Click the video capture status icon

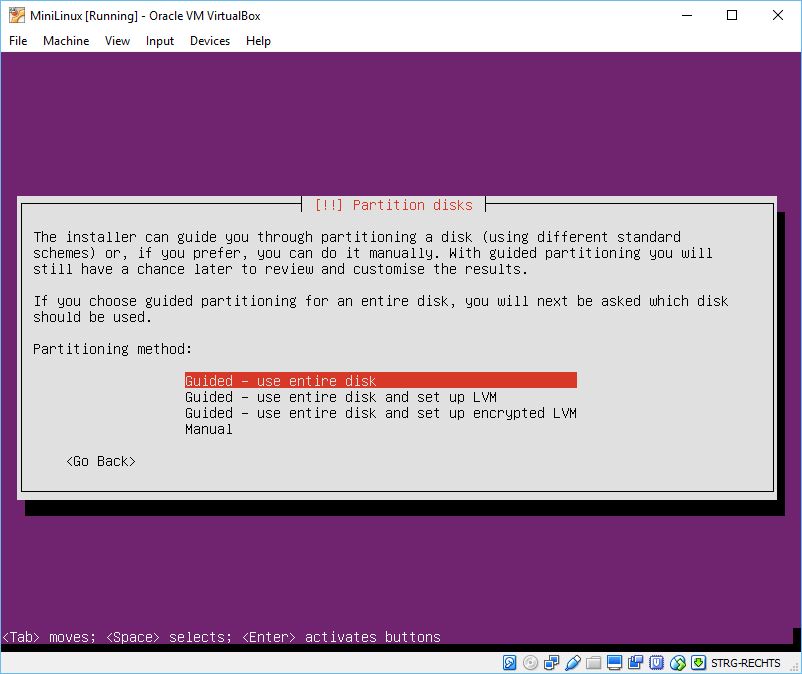pos(635,663)
